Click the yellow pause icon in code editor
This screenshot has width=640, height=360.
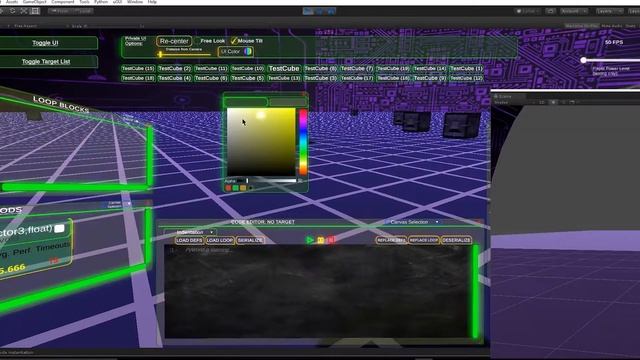(x=321, y=240)
